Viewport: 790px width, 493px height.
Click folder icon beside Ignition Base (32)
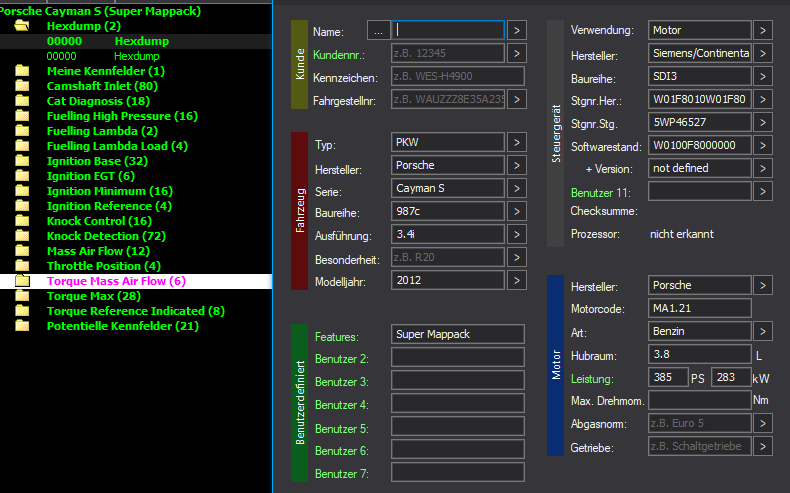point(22,161)
